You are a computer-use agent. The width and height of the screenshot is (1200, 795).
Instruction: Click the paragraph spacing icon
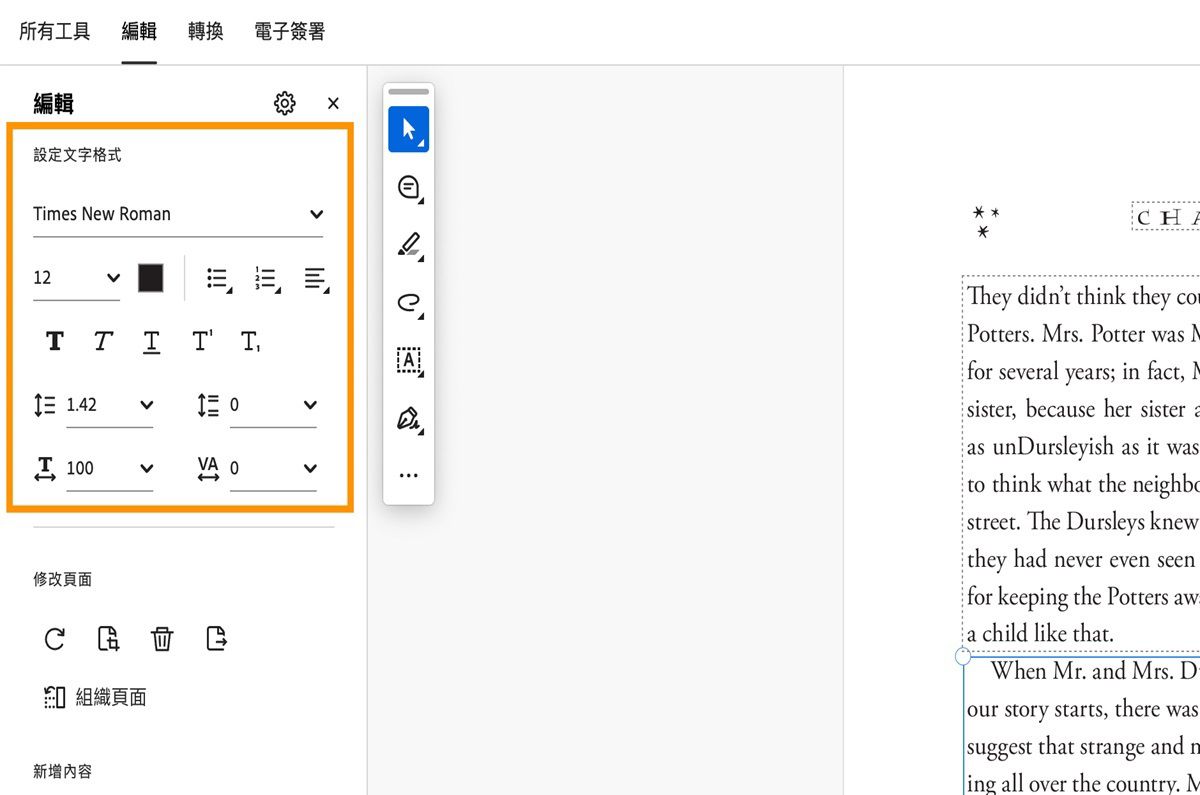208,405
